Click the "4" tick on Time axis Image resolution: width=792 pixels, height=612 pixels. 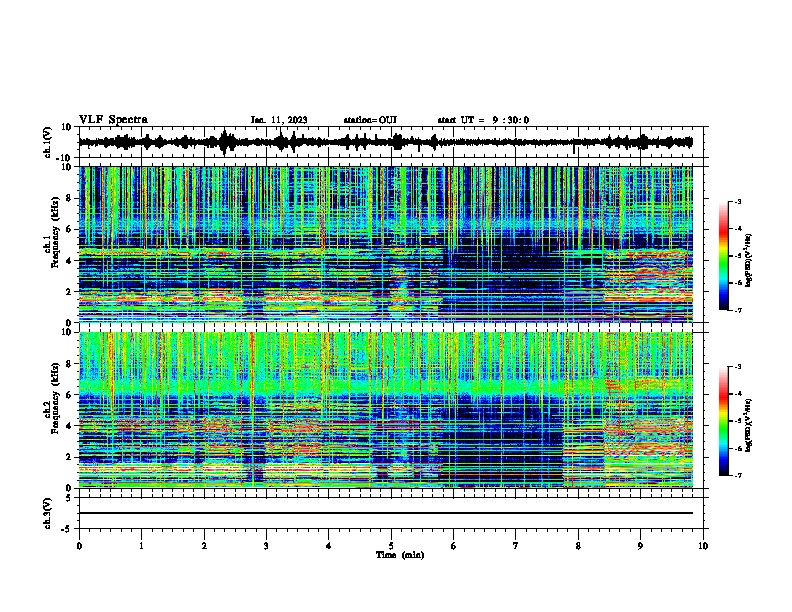(329, 546)
